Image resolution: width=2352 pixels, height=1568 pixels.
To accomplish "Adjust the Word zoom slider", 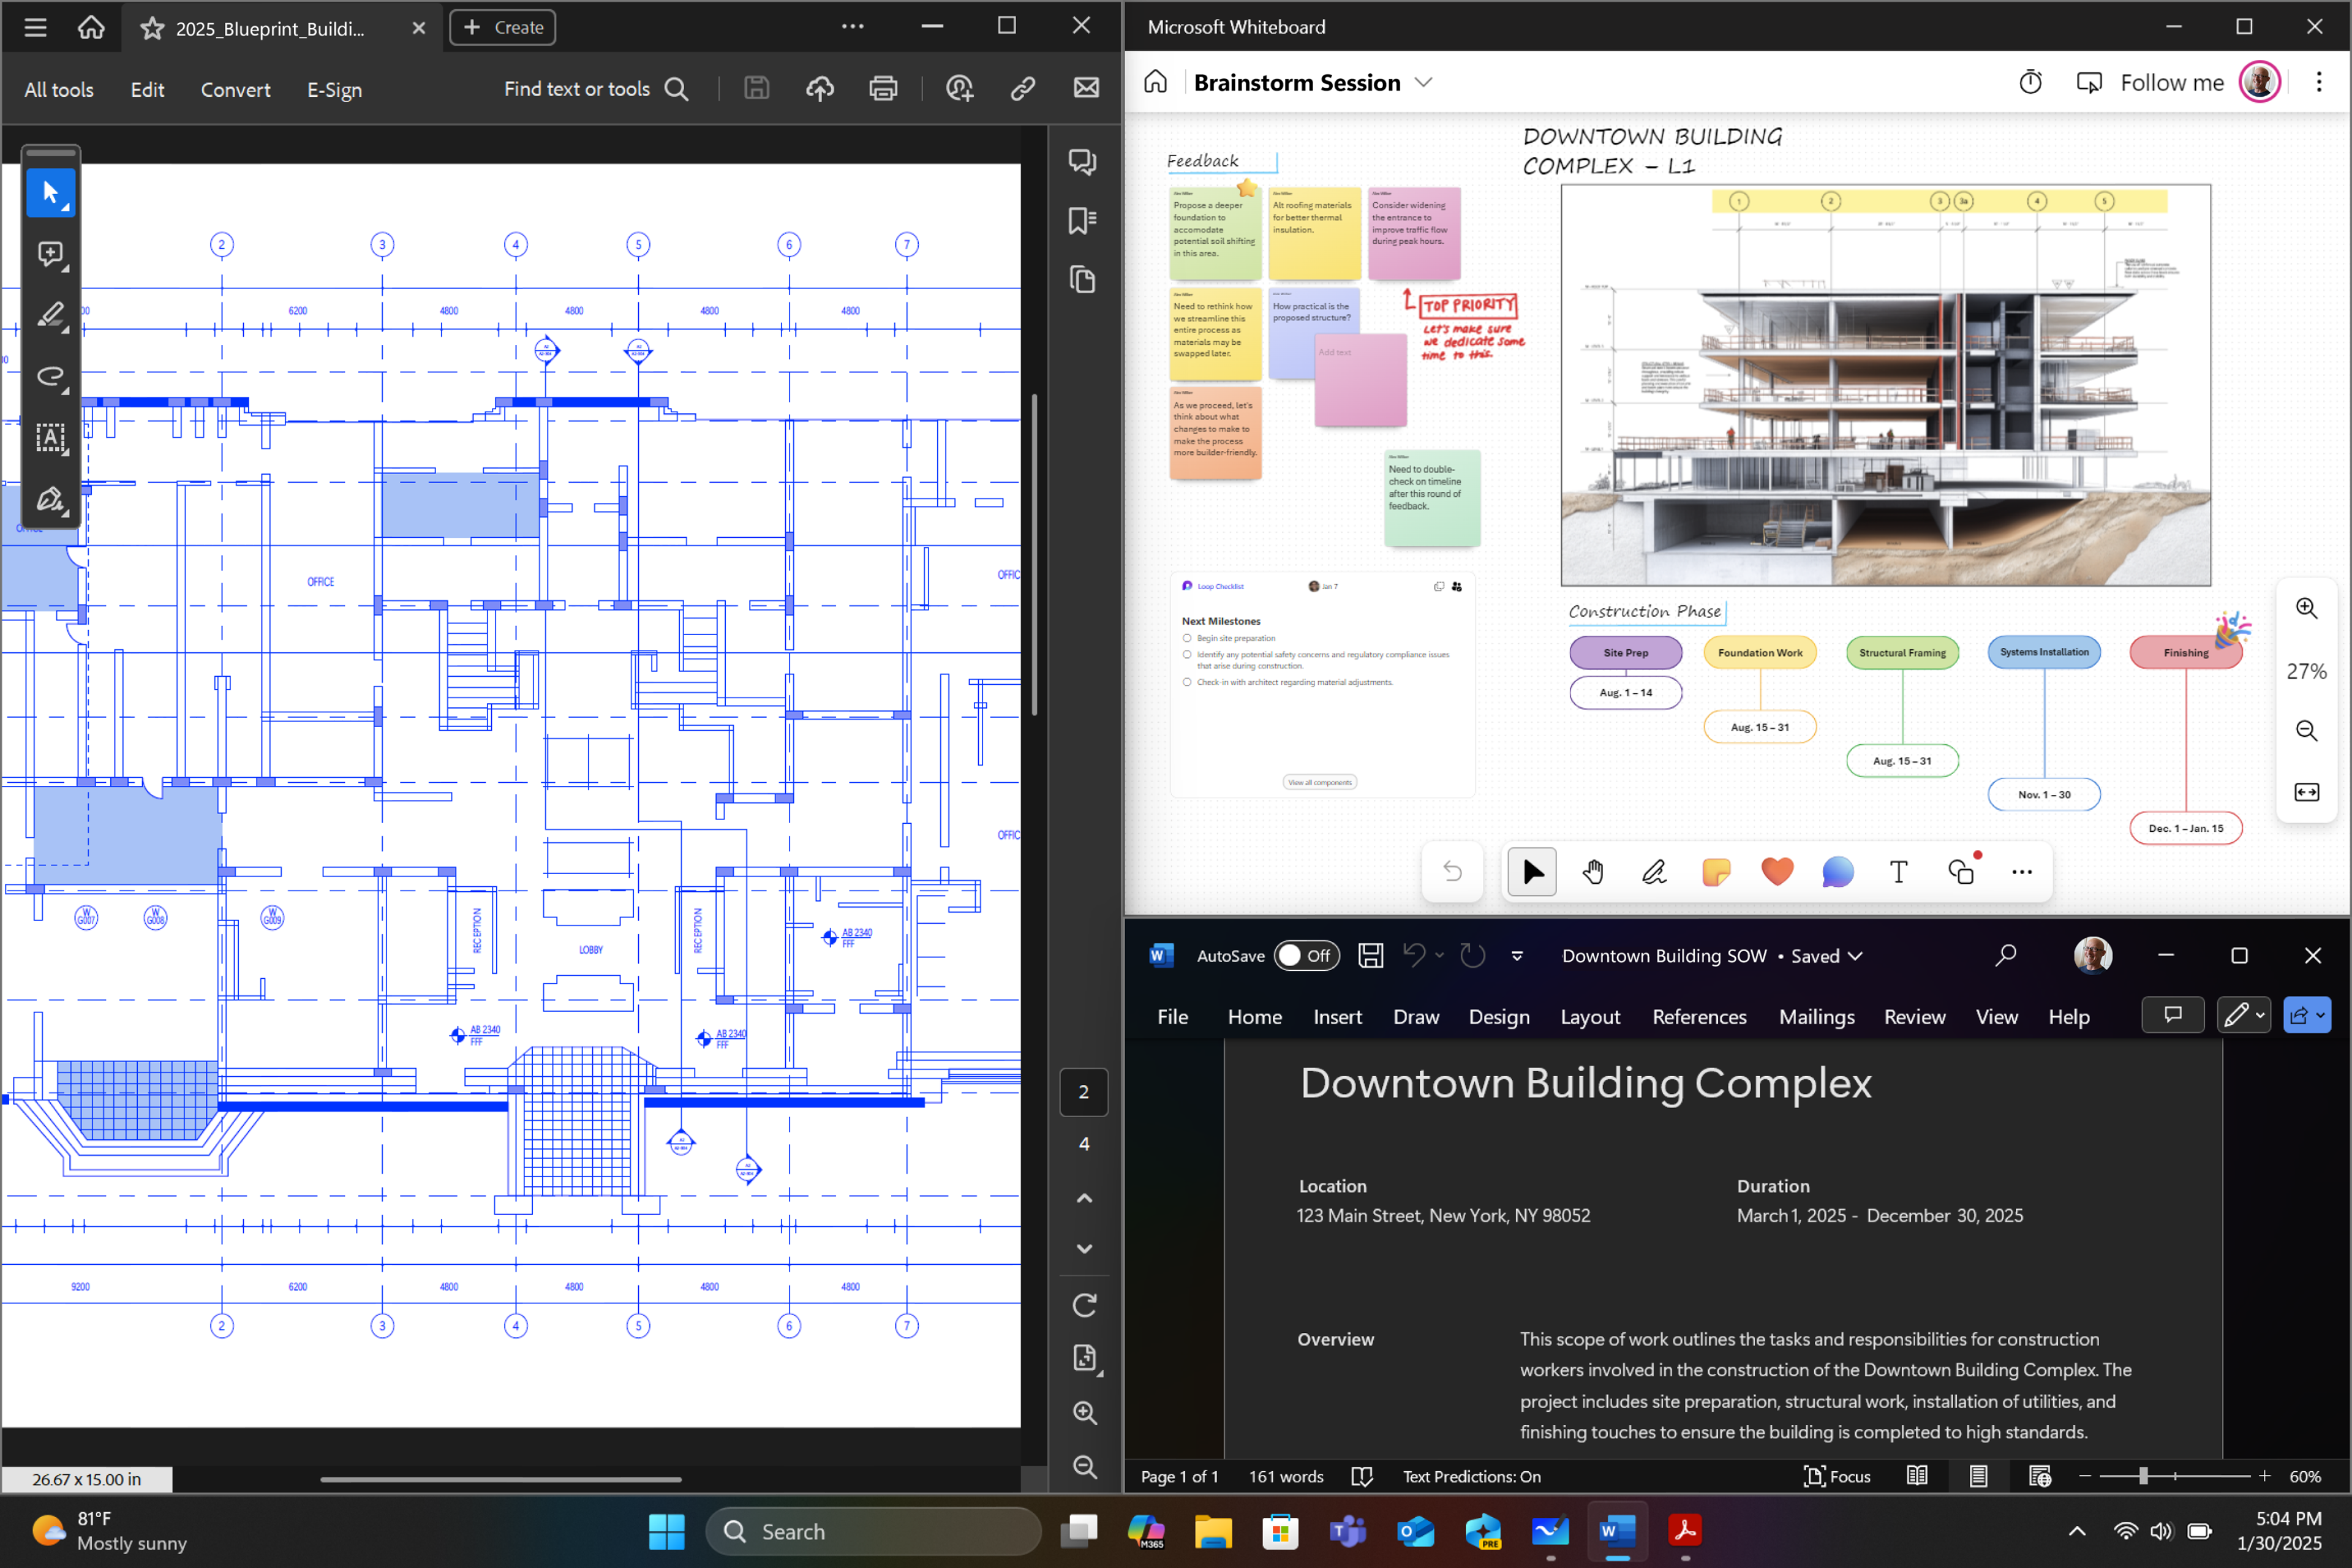I will click(2143, 1476).
